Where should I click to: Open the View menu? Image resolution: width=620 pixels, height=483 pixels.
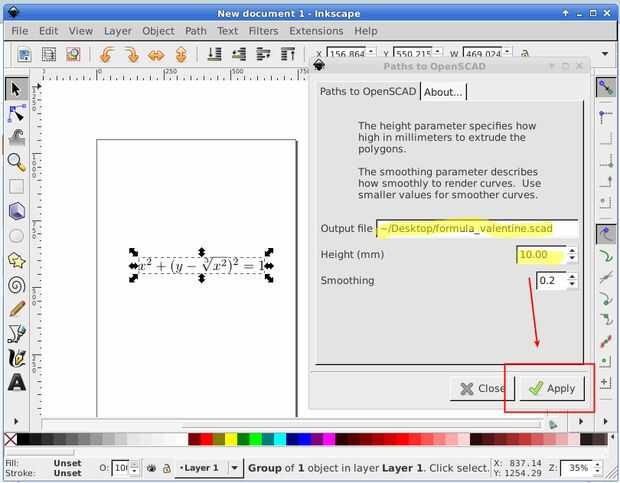(x=81, y=31)
